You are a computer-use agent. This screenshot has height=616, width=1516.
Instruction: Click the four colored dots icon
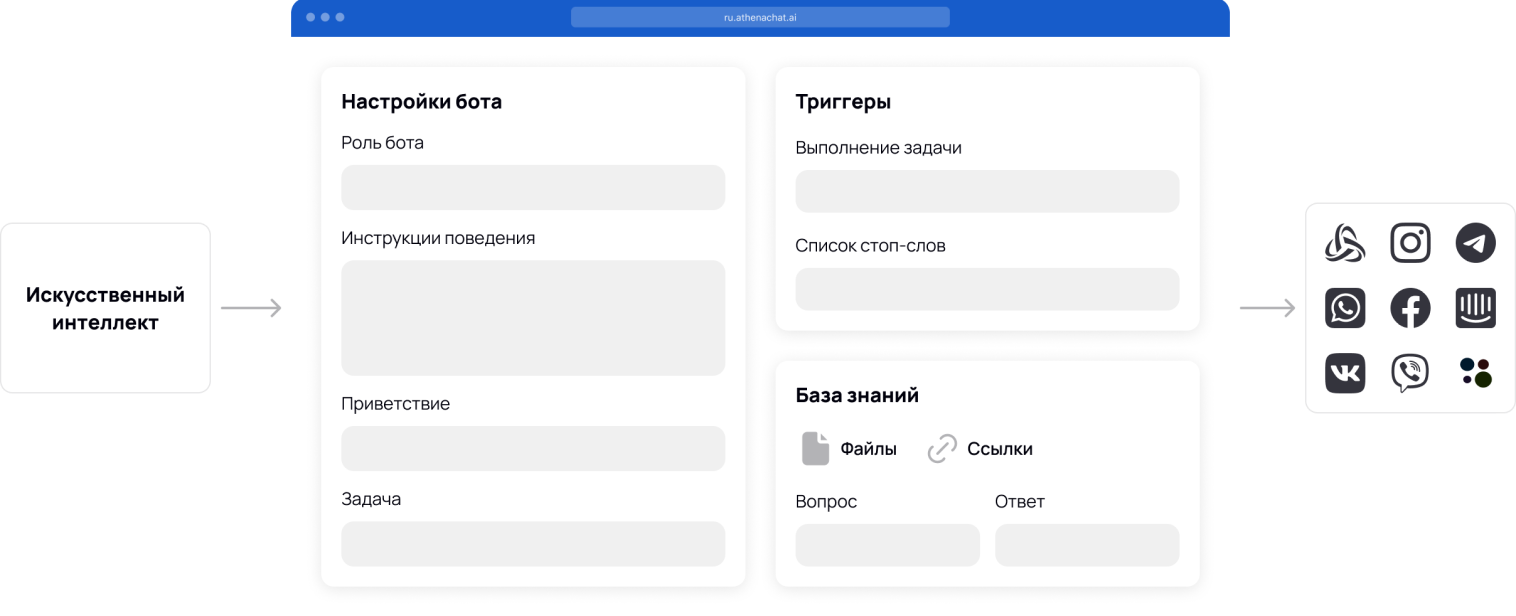[1475, 373]
